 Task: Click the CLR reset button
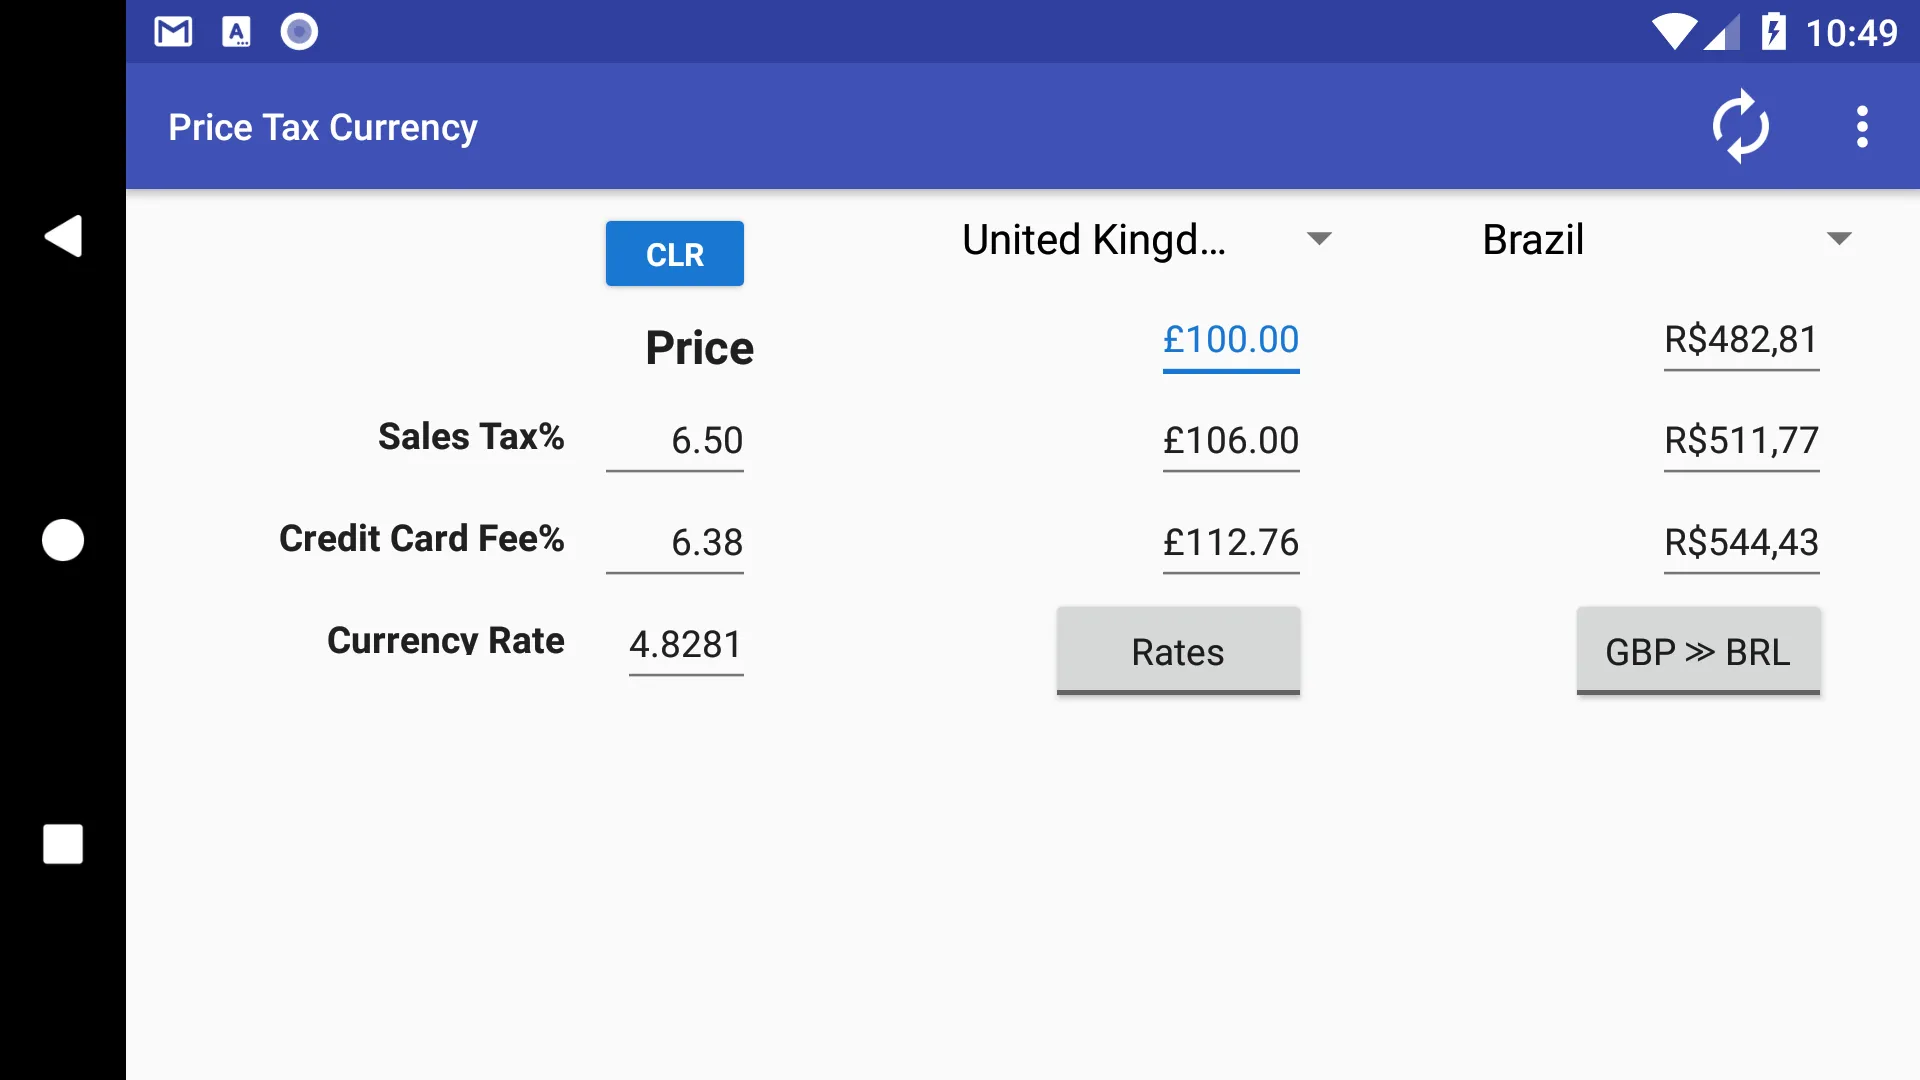point(675,253)
